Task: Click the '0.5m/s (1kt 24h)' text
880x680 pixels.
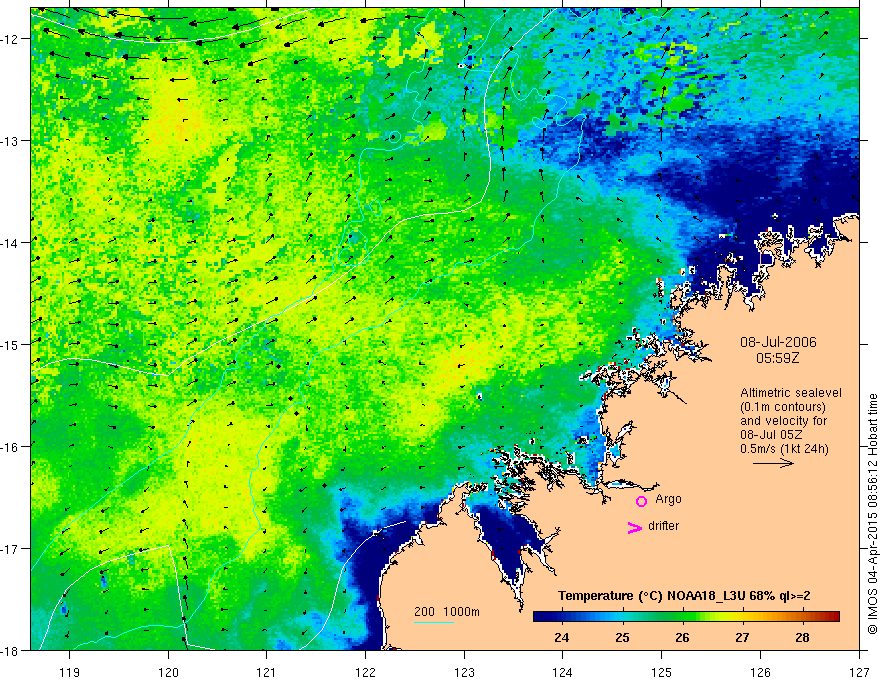Action: (x=784, y=449)
